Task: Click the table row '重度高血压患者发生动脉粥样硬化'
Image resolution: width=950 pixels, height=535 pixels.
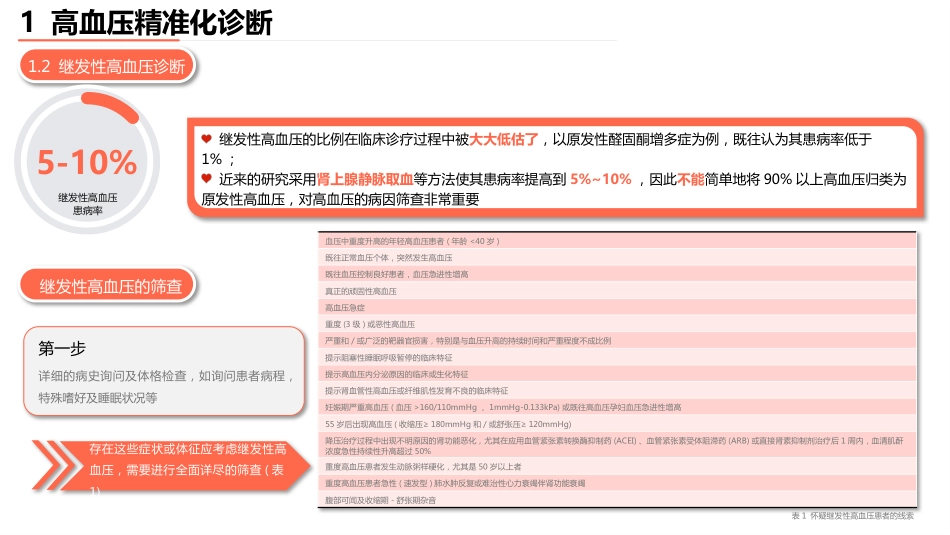Action: [617, 467]
